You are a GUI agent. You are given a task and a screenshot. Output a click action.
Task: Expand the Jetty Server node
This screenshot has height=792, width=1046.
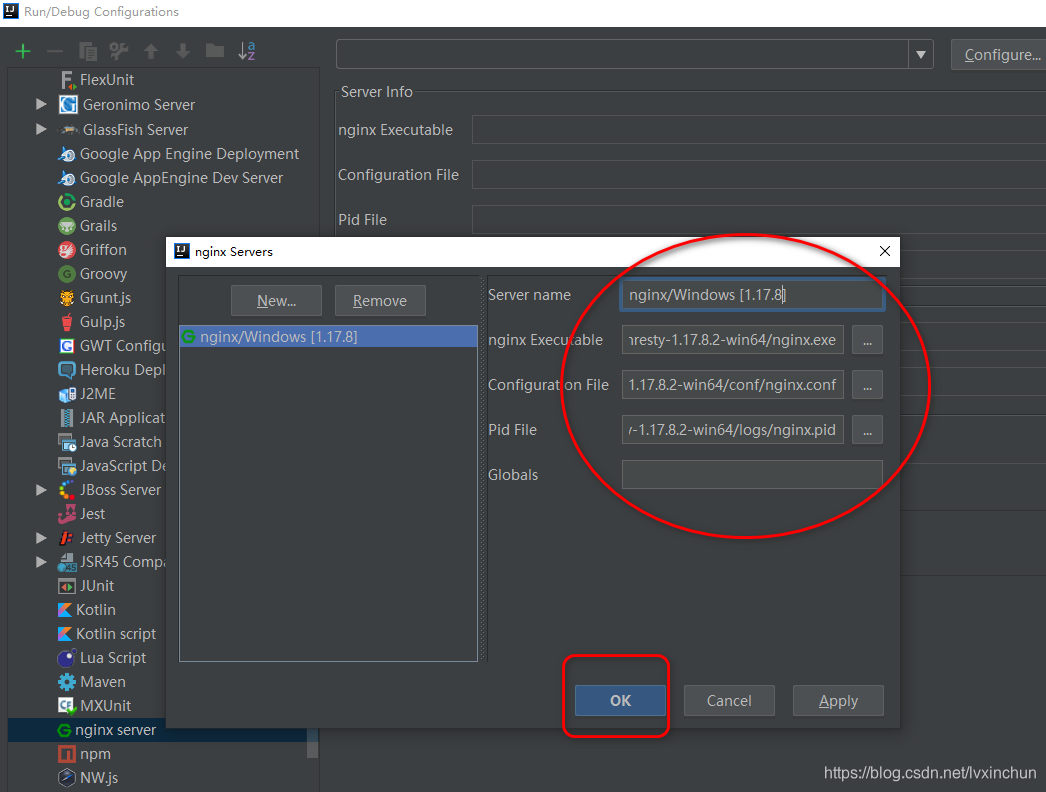41,538
